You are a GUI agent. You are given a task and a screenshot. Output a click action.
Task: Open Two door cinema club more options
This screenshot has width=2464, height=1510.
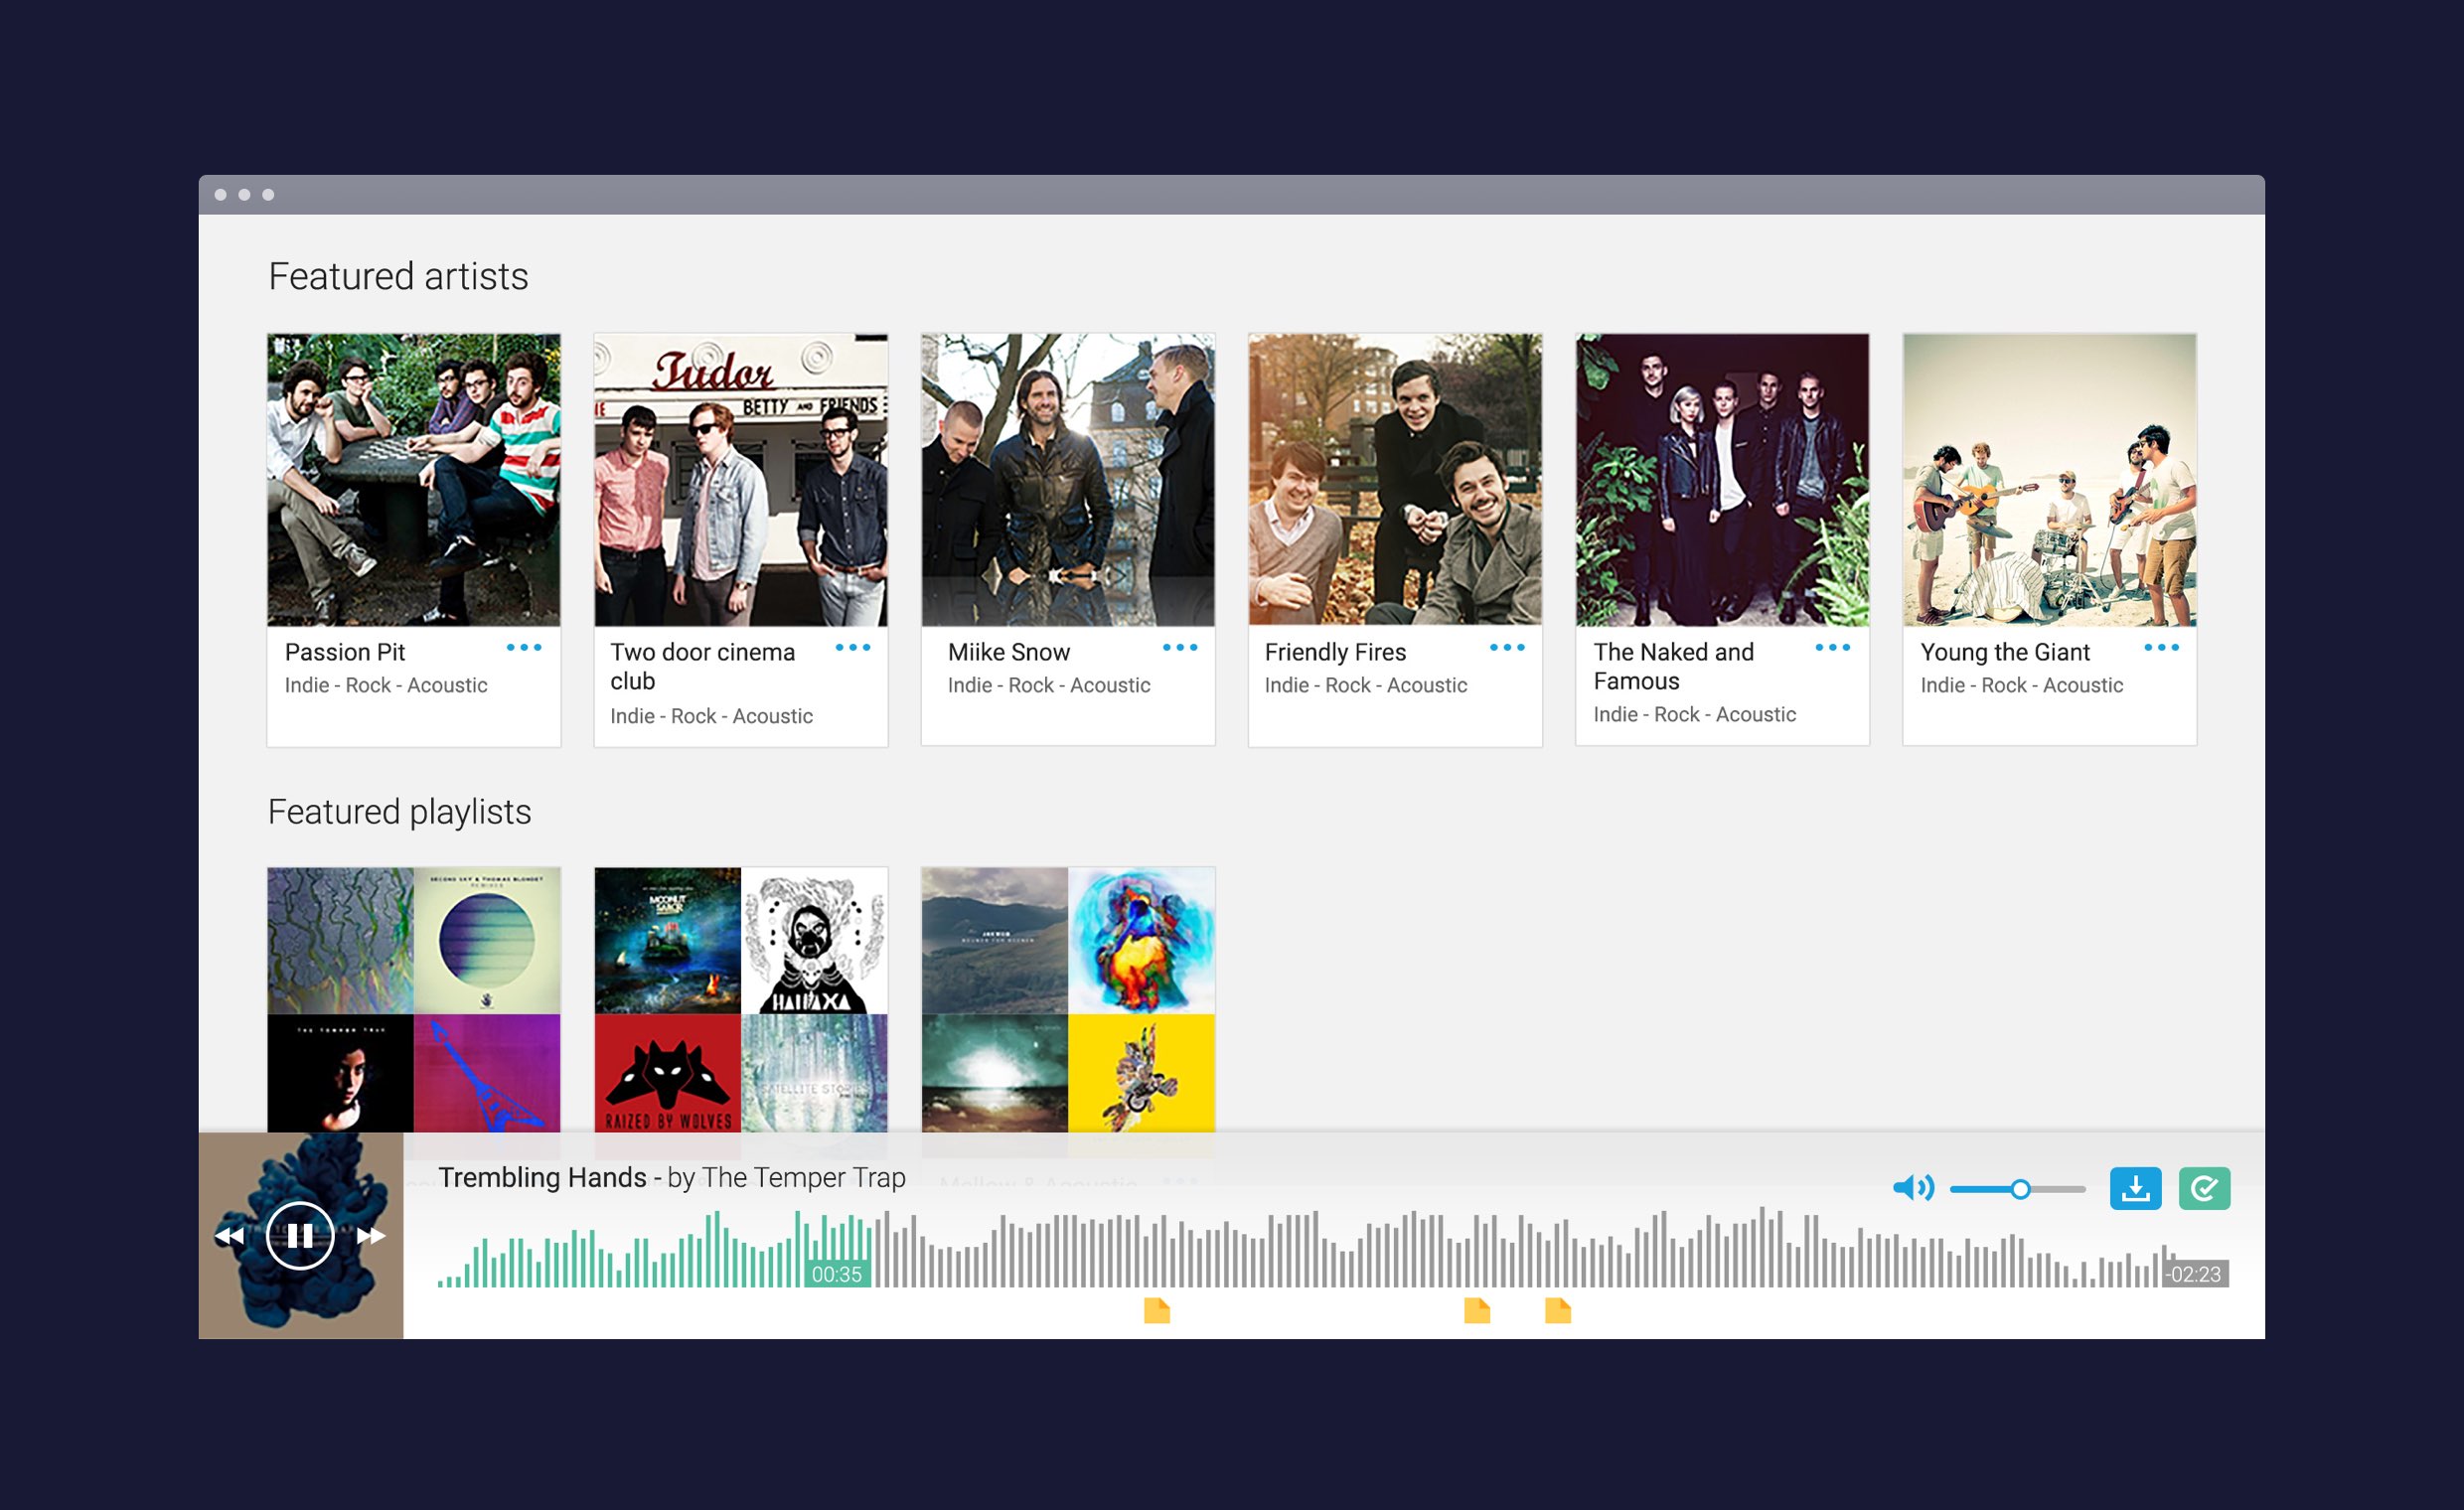pos(852,648)
